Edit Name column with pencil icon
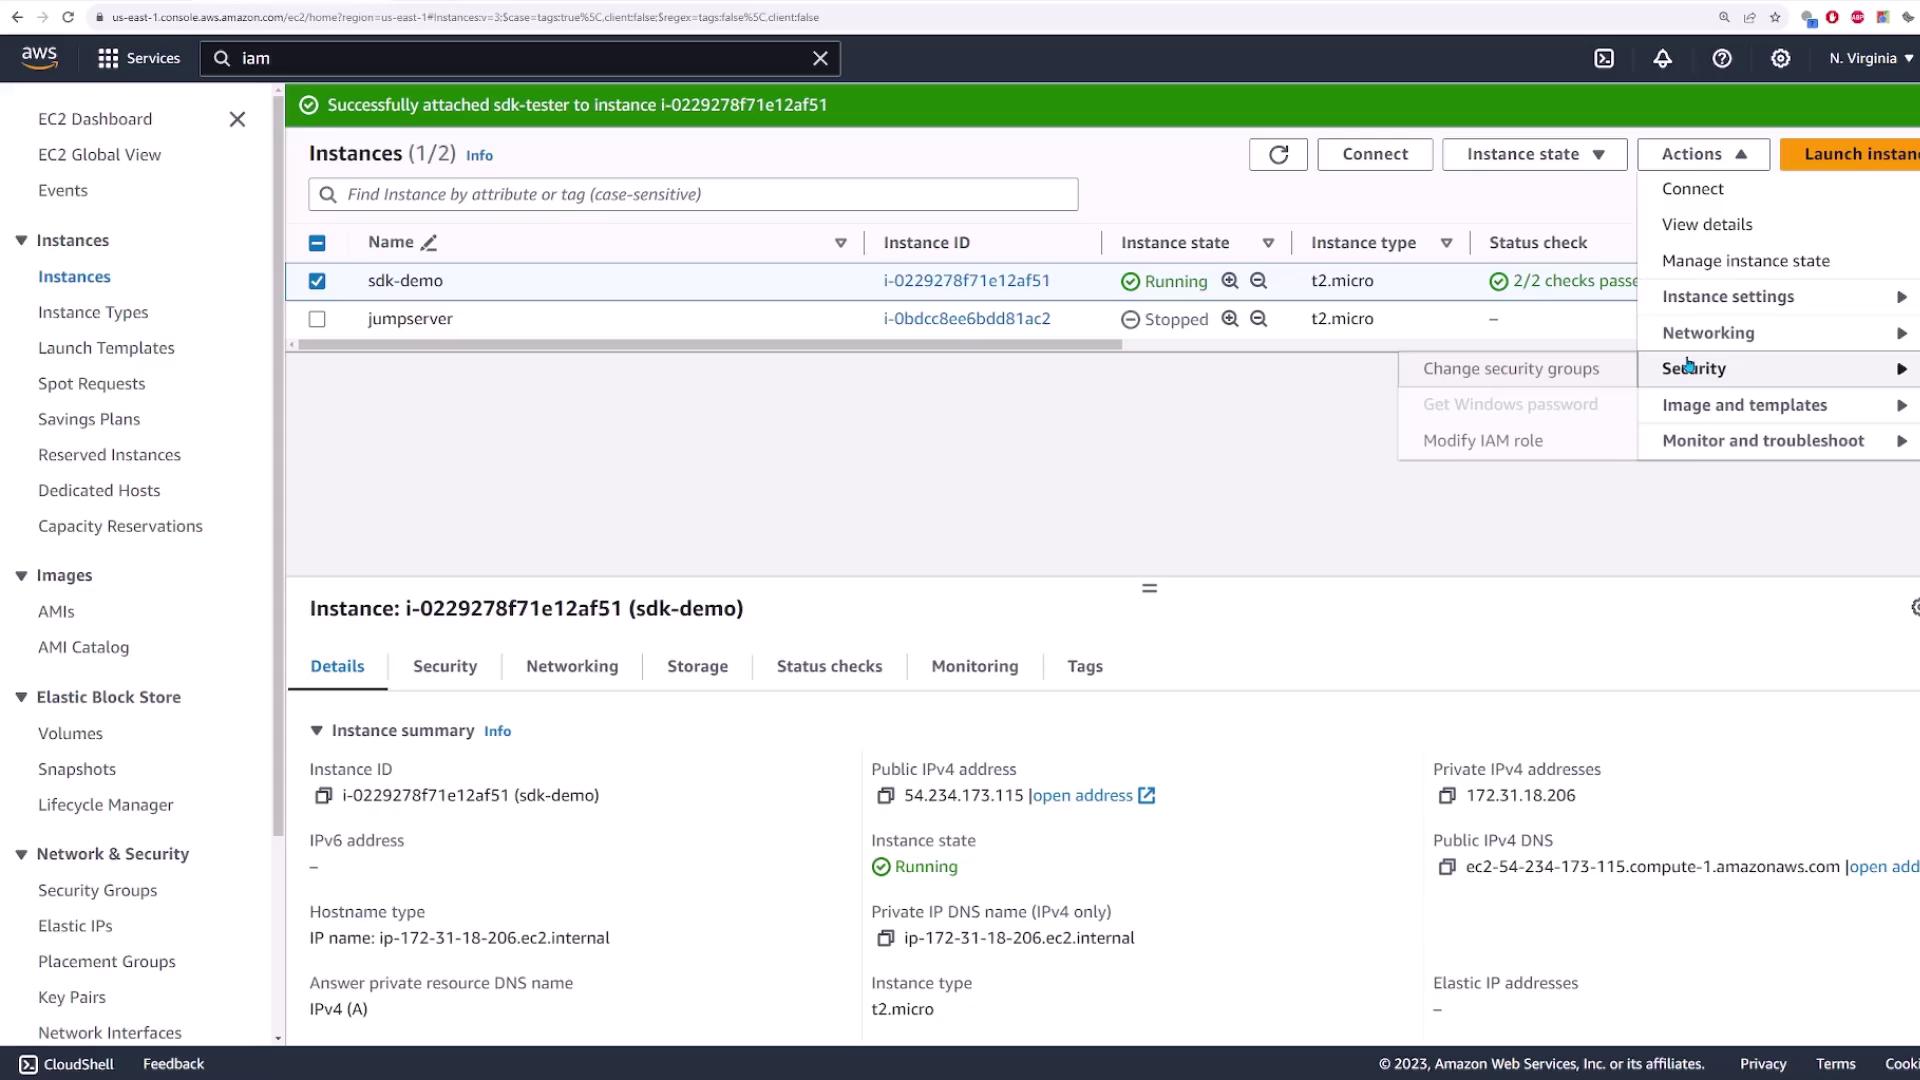The height and width of the screenshot is (1080, 1920). click(429, 243)
